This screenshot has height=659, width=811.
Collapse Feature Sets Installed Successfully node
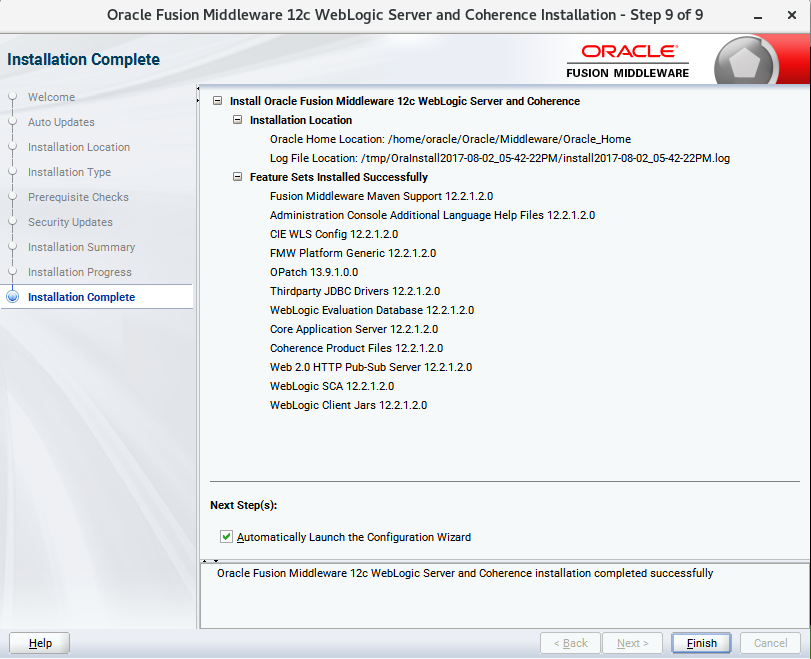[x=238, y=177]
